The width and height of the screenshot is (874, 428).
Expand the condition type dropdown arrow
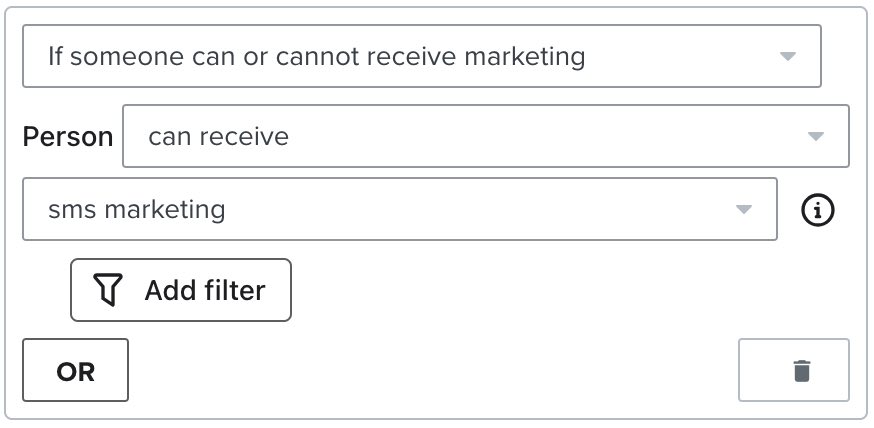tap(787, 56)
